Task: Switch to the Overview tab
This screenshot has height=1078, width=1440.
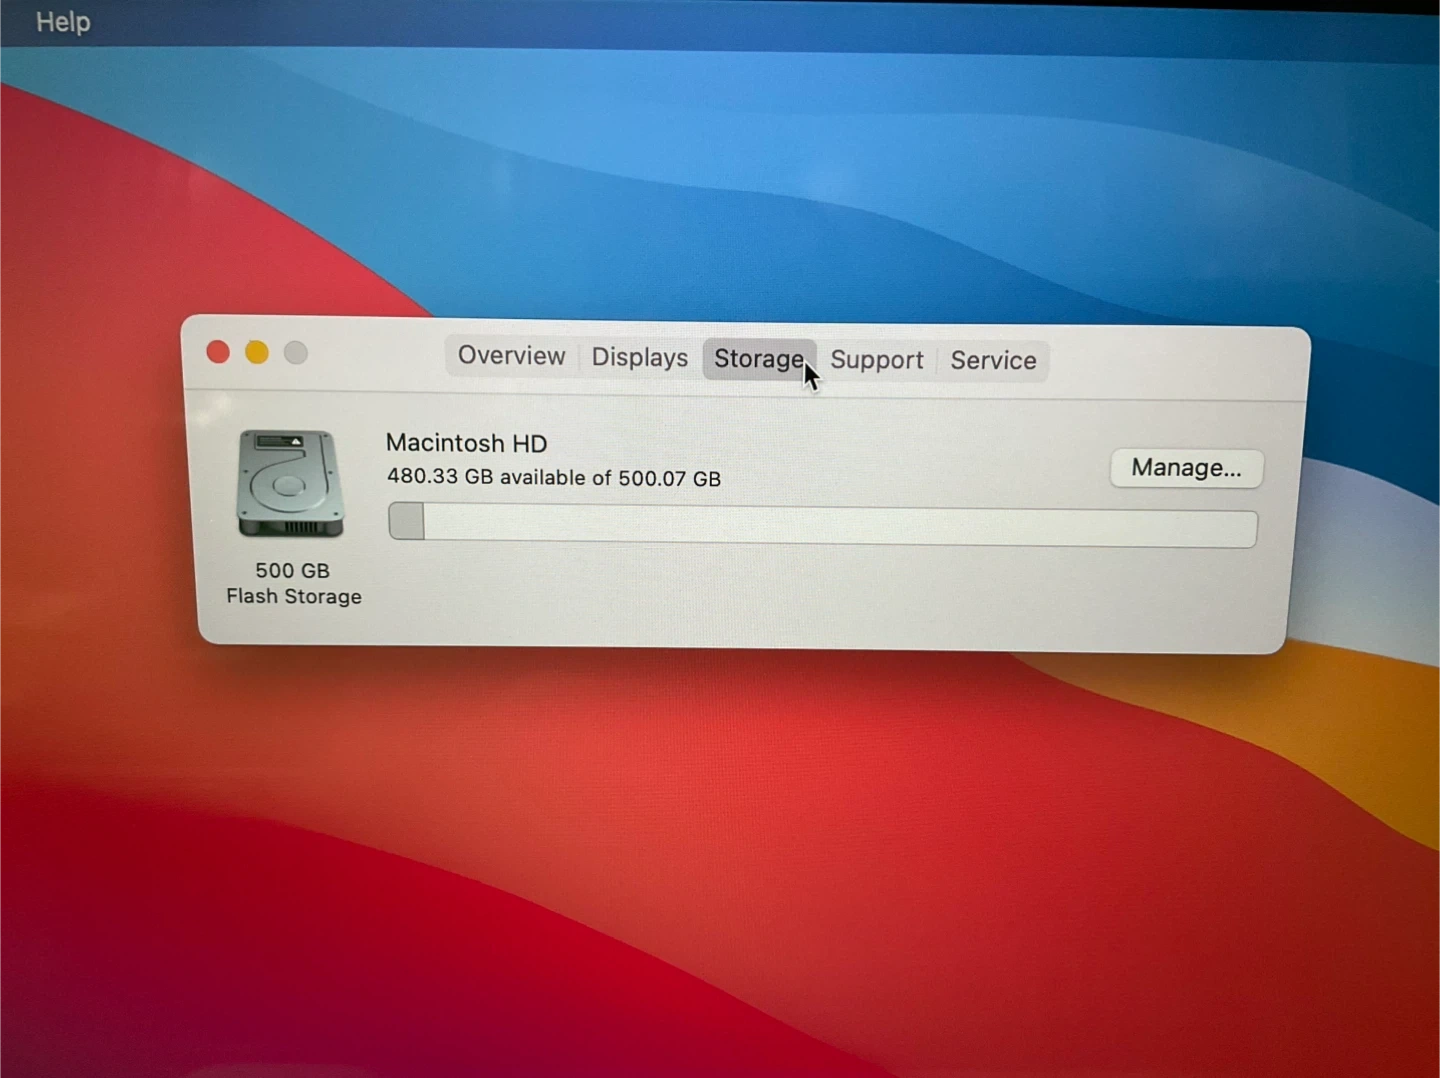Action: [x=511, y=356]
